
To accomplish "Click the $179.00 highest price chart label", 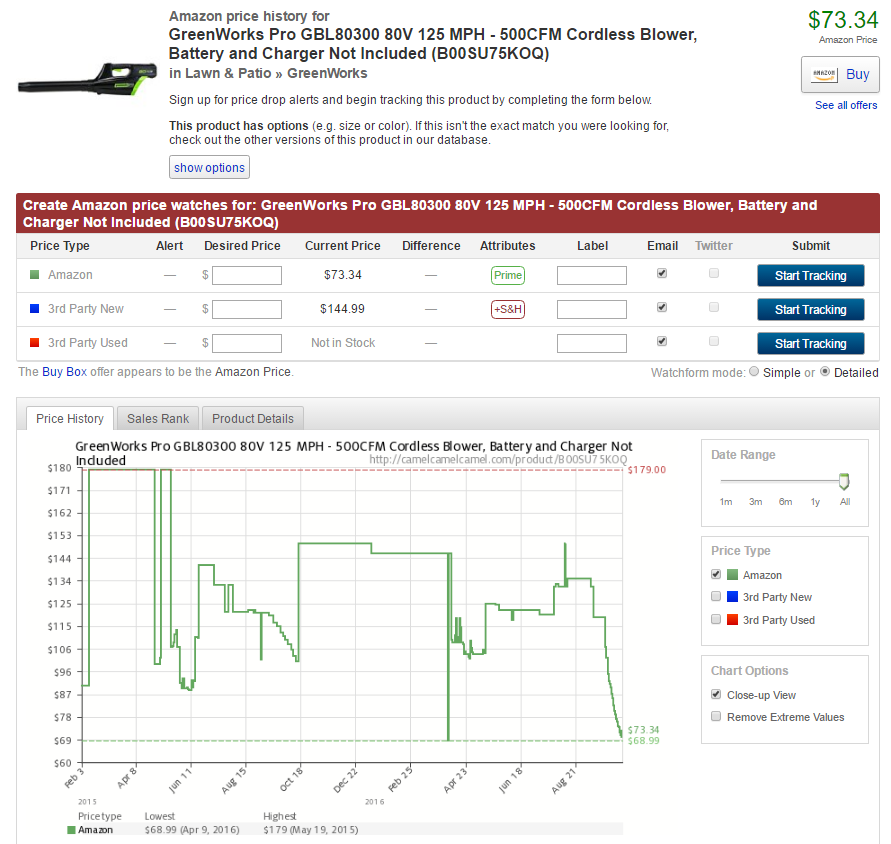I will [647, 470].
